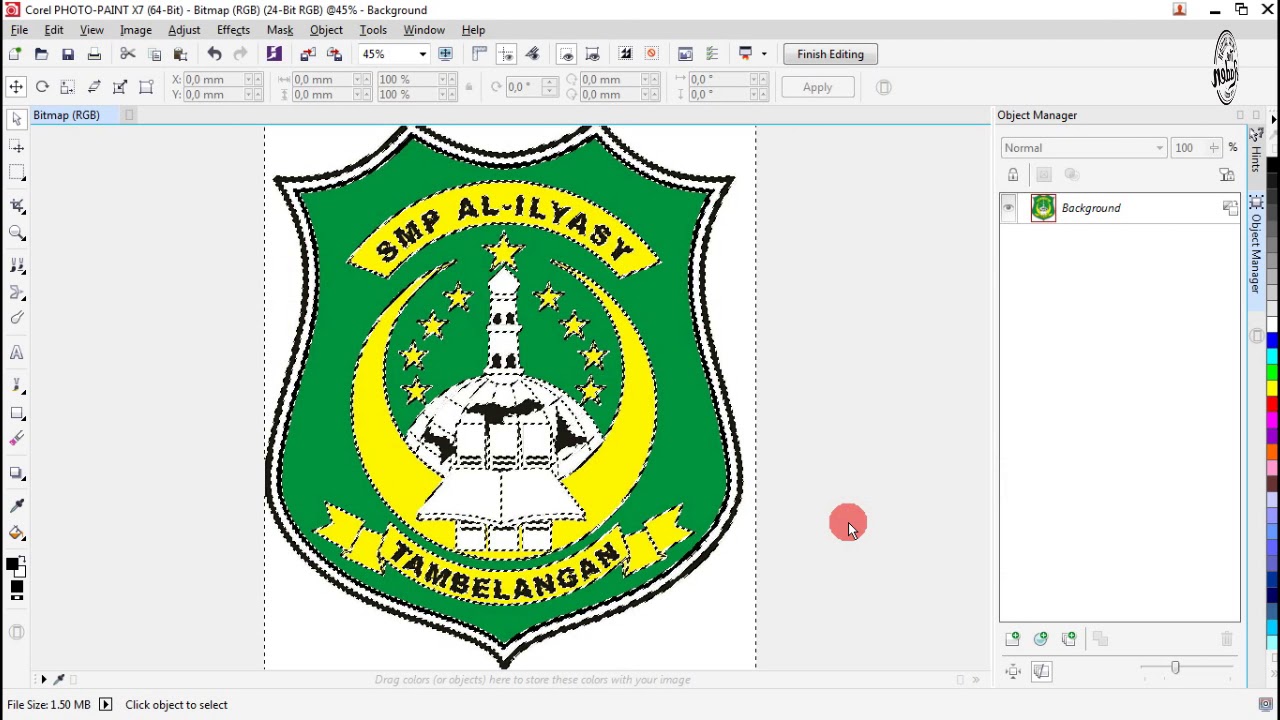Viewport: 1280px width, 720px height.
Task: Open the zoom level 45% dropdown
Action: (422, 54)
